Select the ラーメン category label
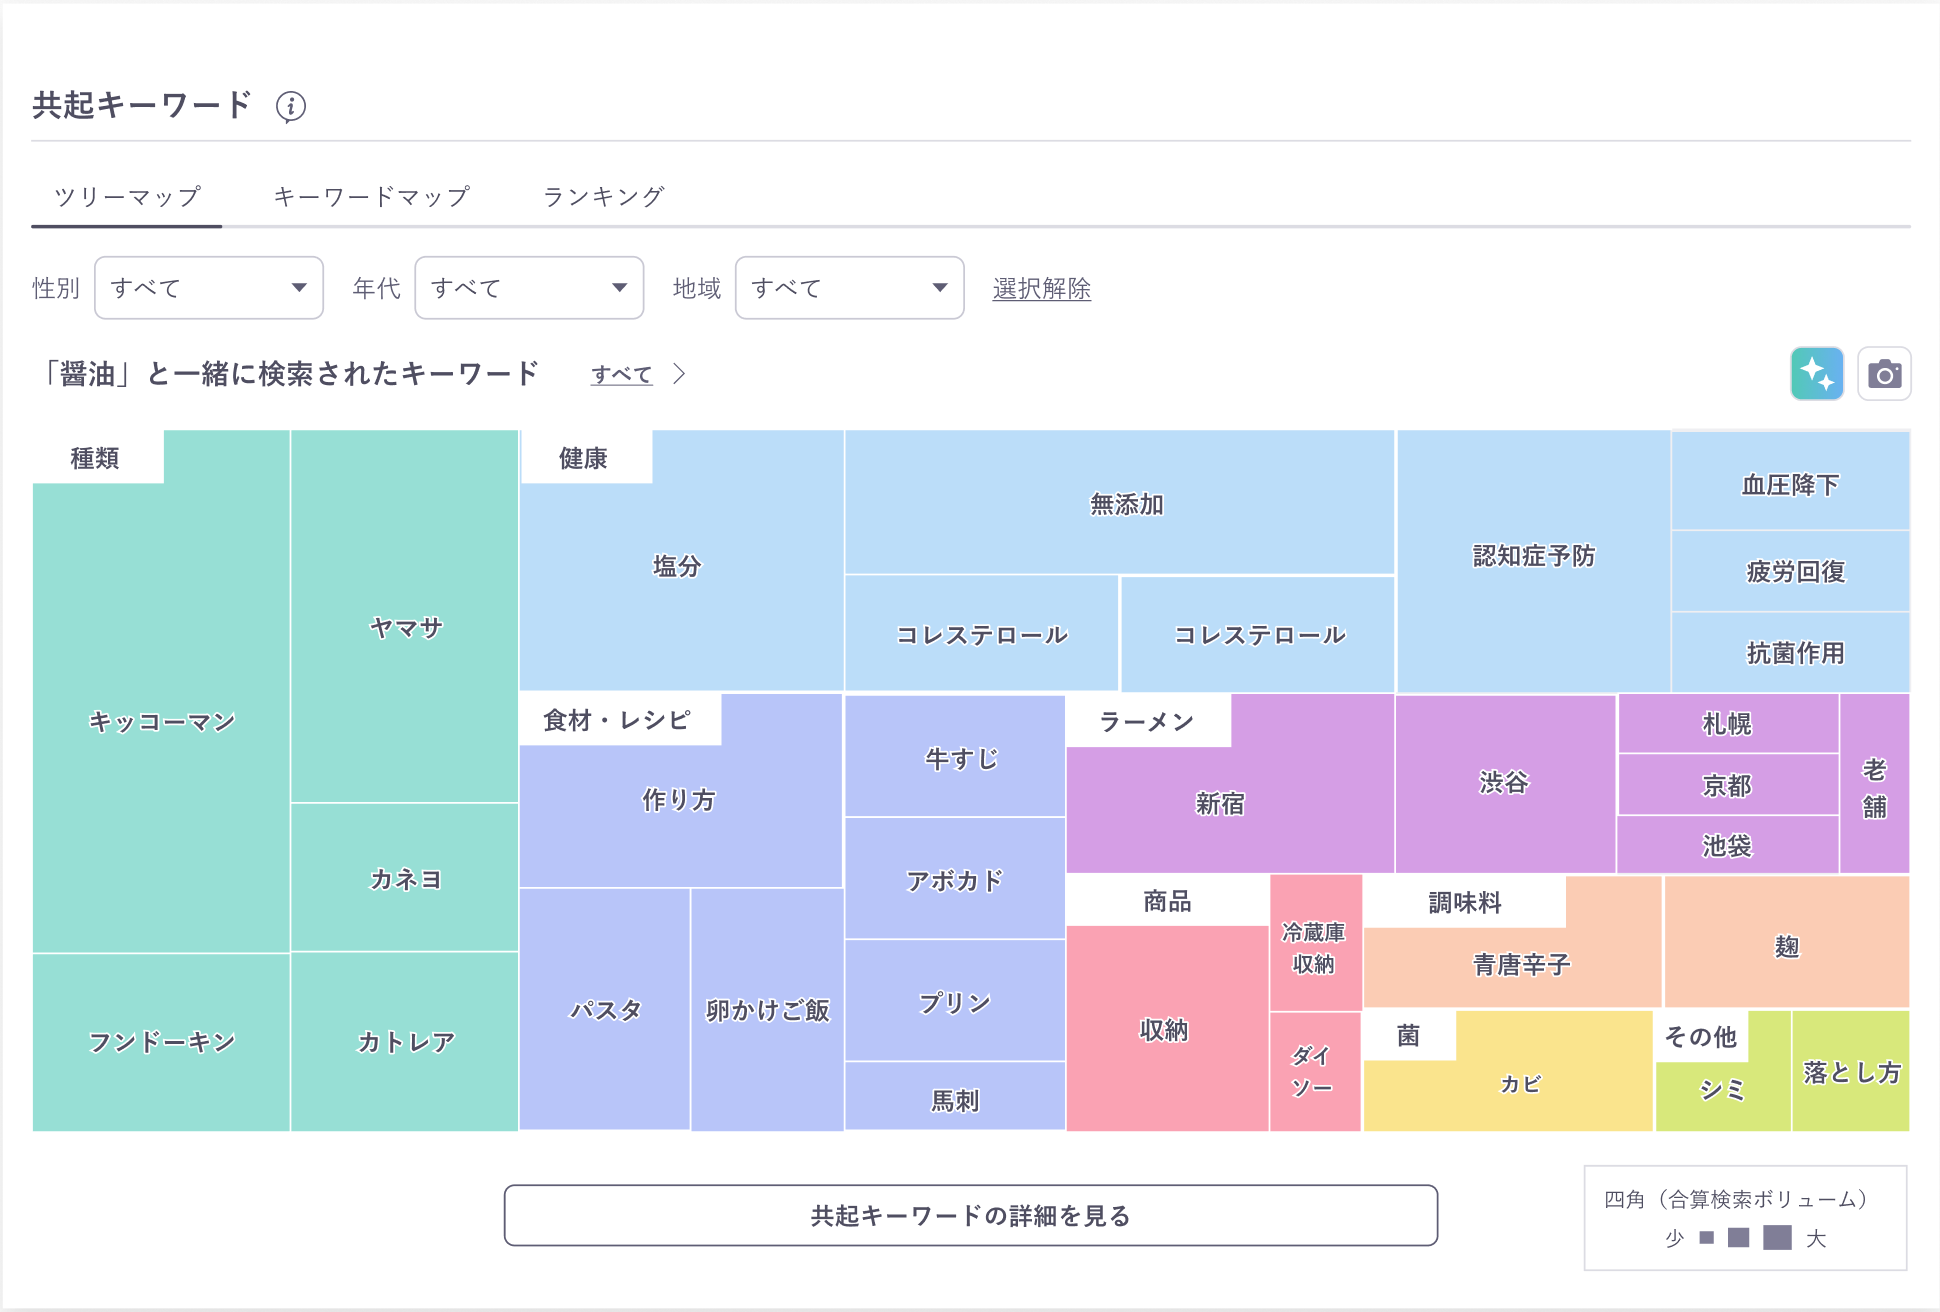The height and width of the screenshot is (1312, 1940). pos(1146,720)
